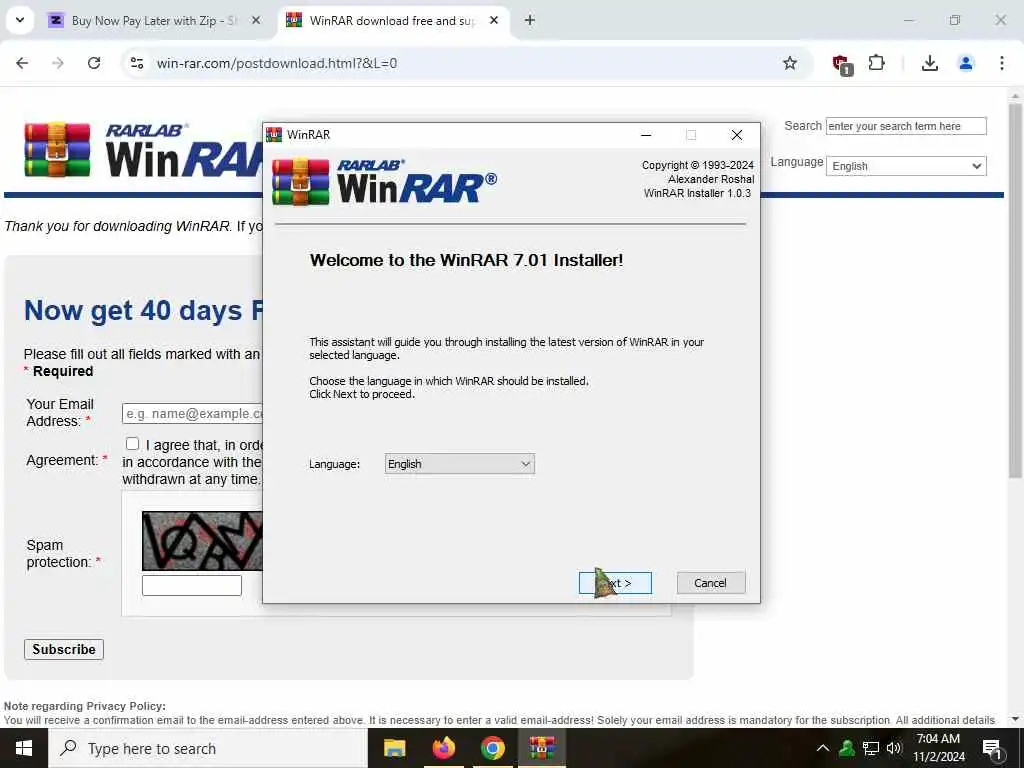Open Chrome from the taskbar
This screenshot has height=768, width=1024.
click(x=492, y=748)
